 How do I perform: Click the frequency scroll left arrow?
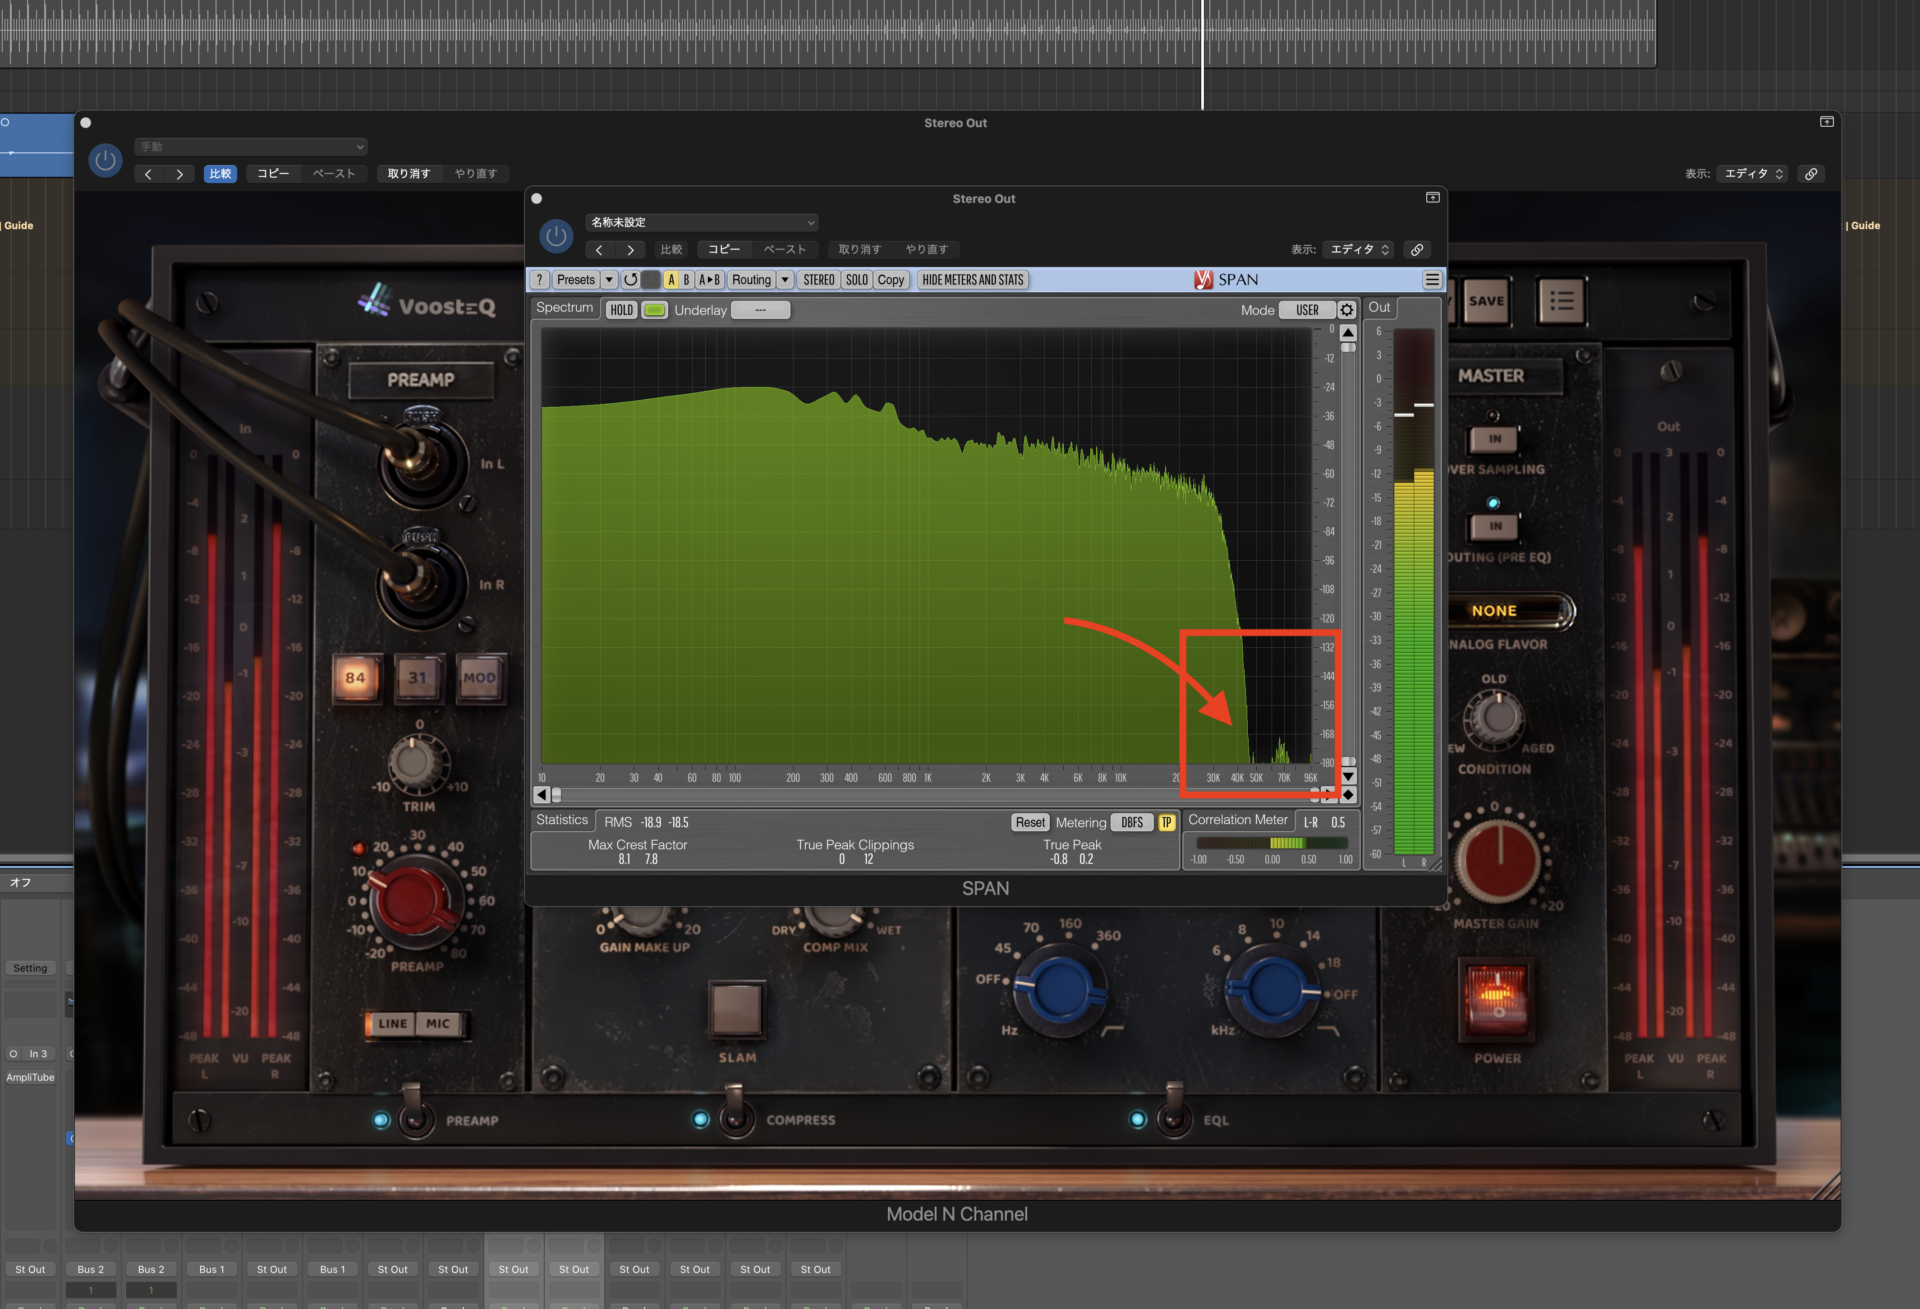541,795
